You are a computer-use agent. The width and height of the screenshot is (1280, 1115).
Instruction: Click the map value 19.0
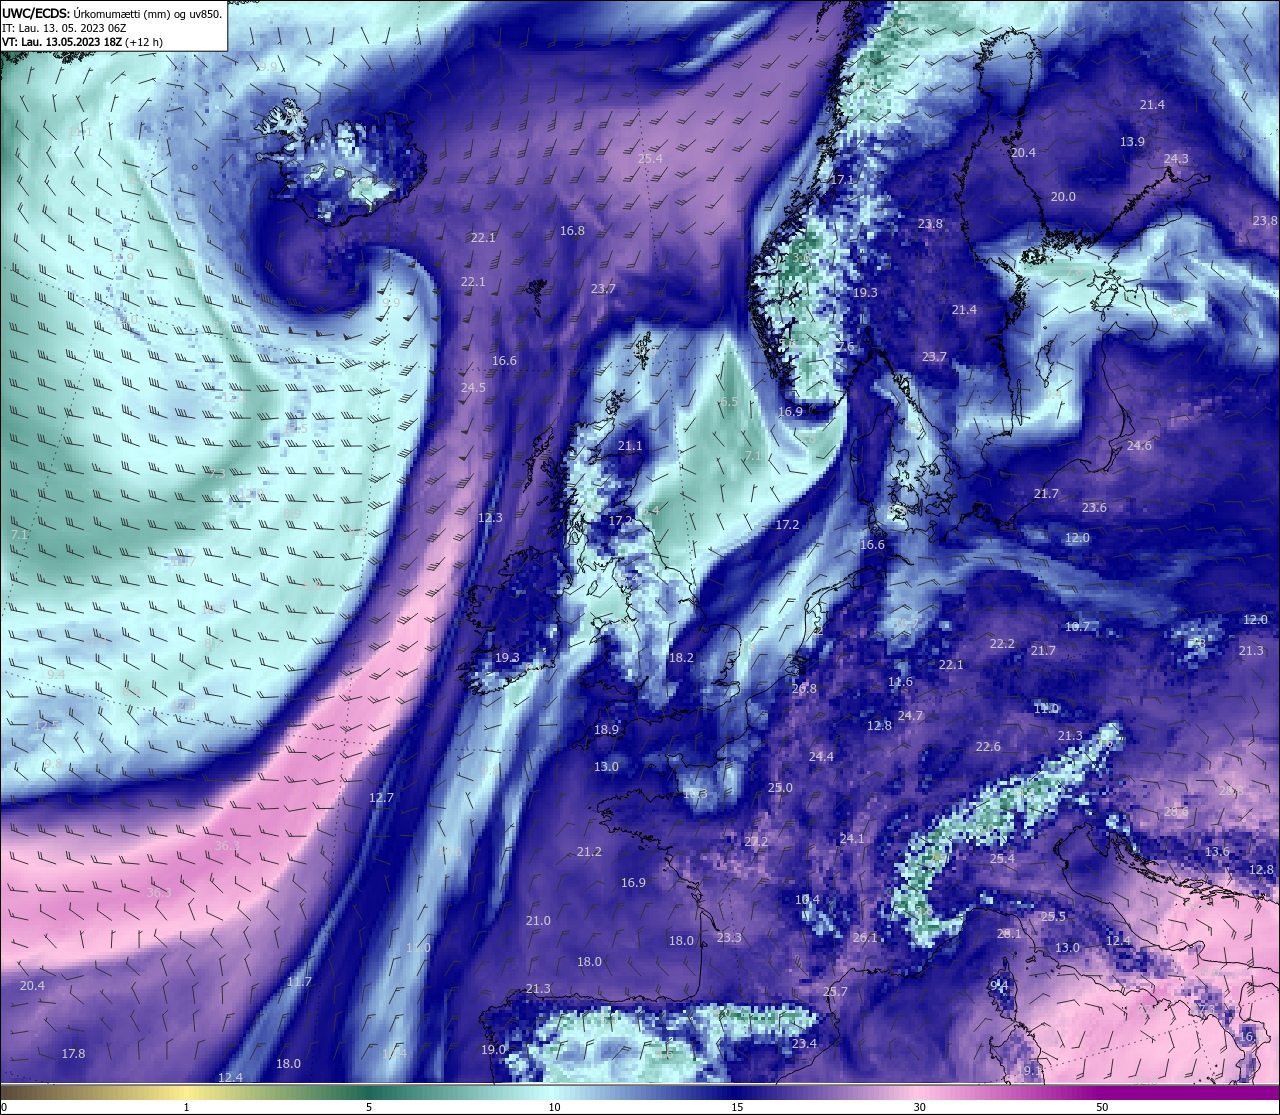pyautogui.click(x=493, y=1050)
